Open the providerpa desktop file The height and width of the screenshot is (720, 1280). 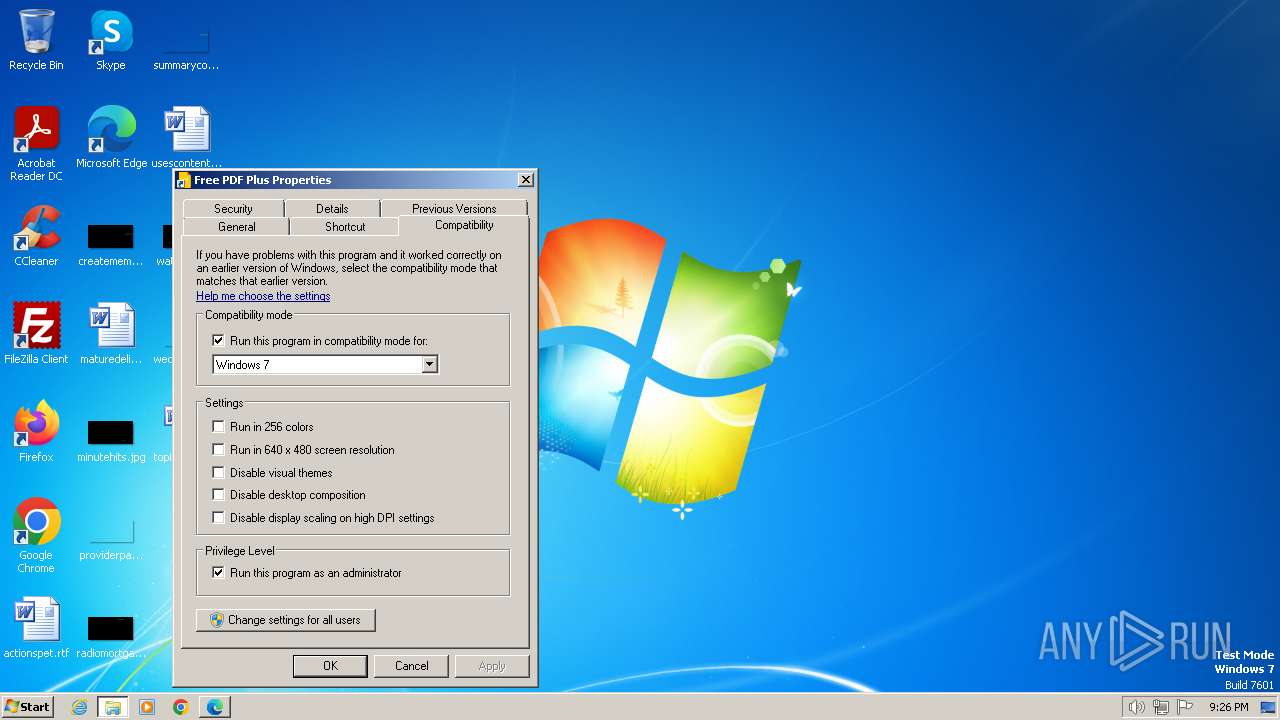tap(111, 540)
